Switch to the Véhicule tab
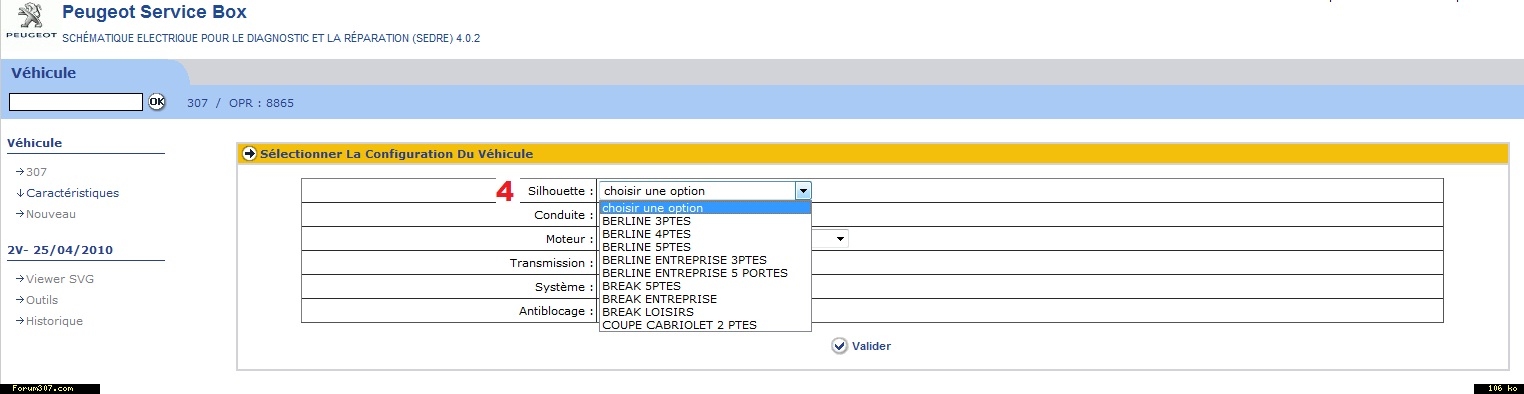The width and height of the screenshot is (1524, 394). pyautogui.click(x=44, y=73)
